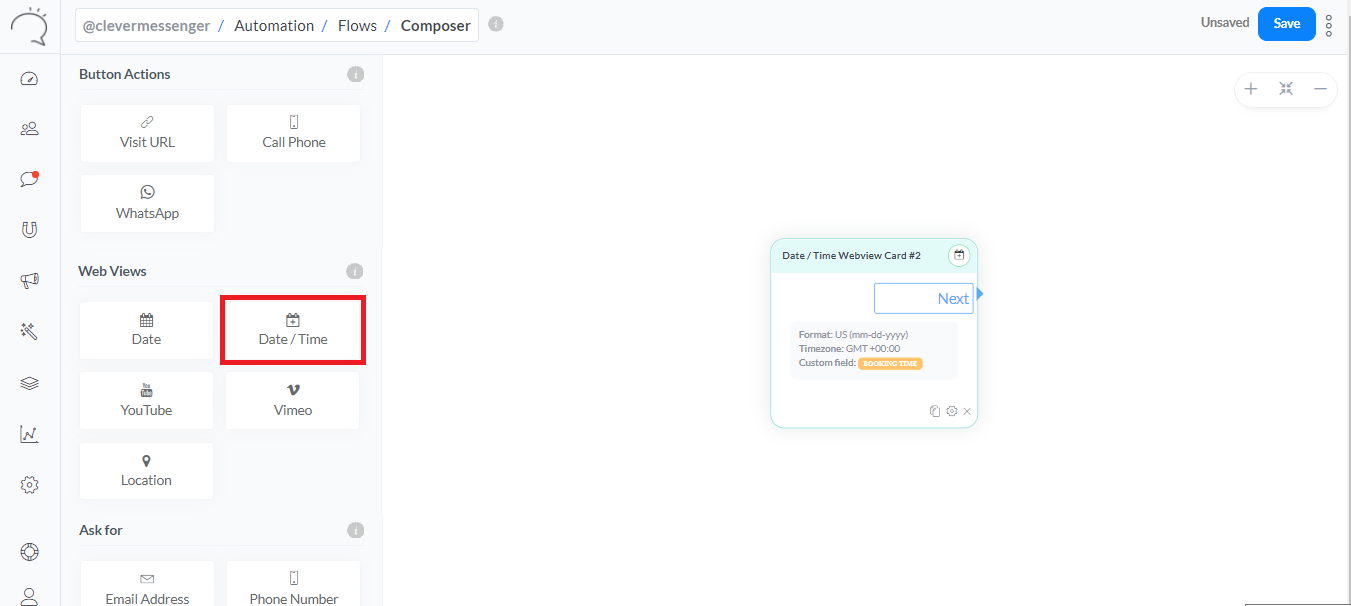The width and height of the screenshot is (1351, 606).
Task: Go to Automation in the breadcrumb
Action: pos(274,26)
